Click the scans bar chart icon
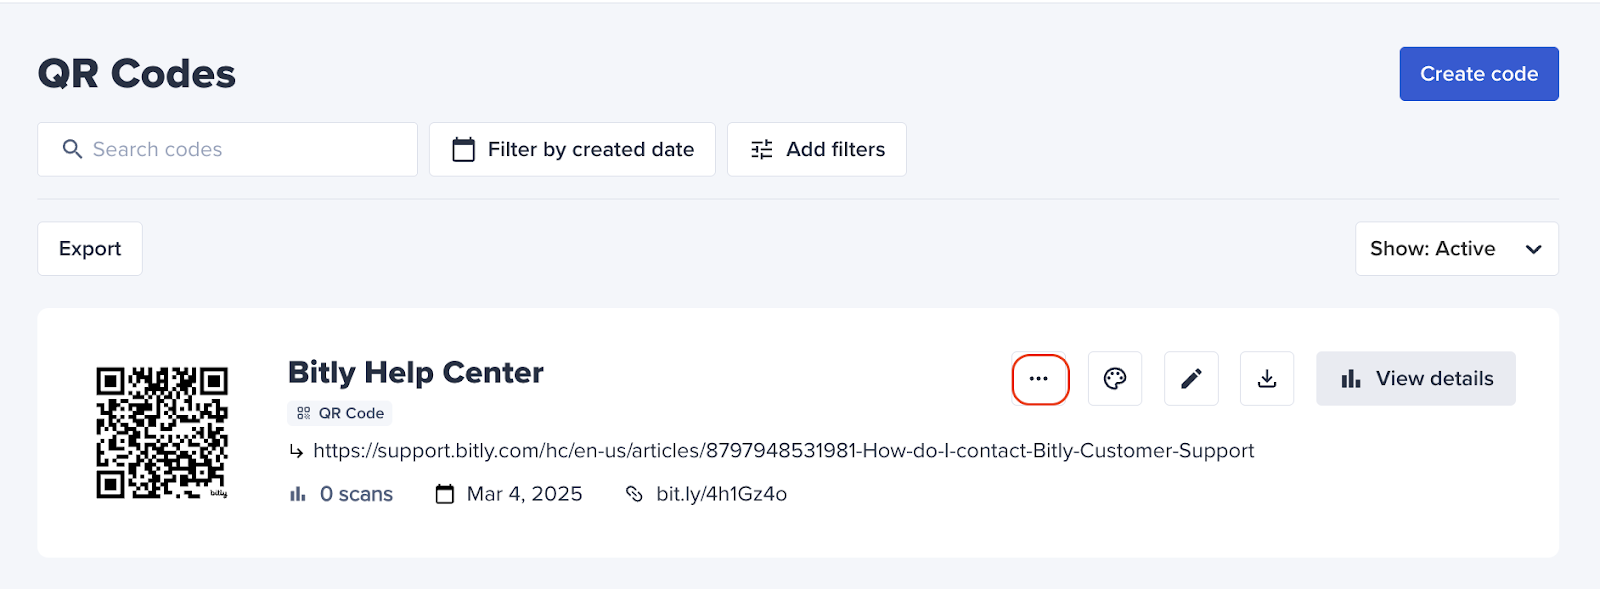 pyautogui.click(x=298, y=494)
